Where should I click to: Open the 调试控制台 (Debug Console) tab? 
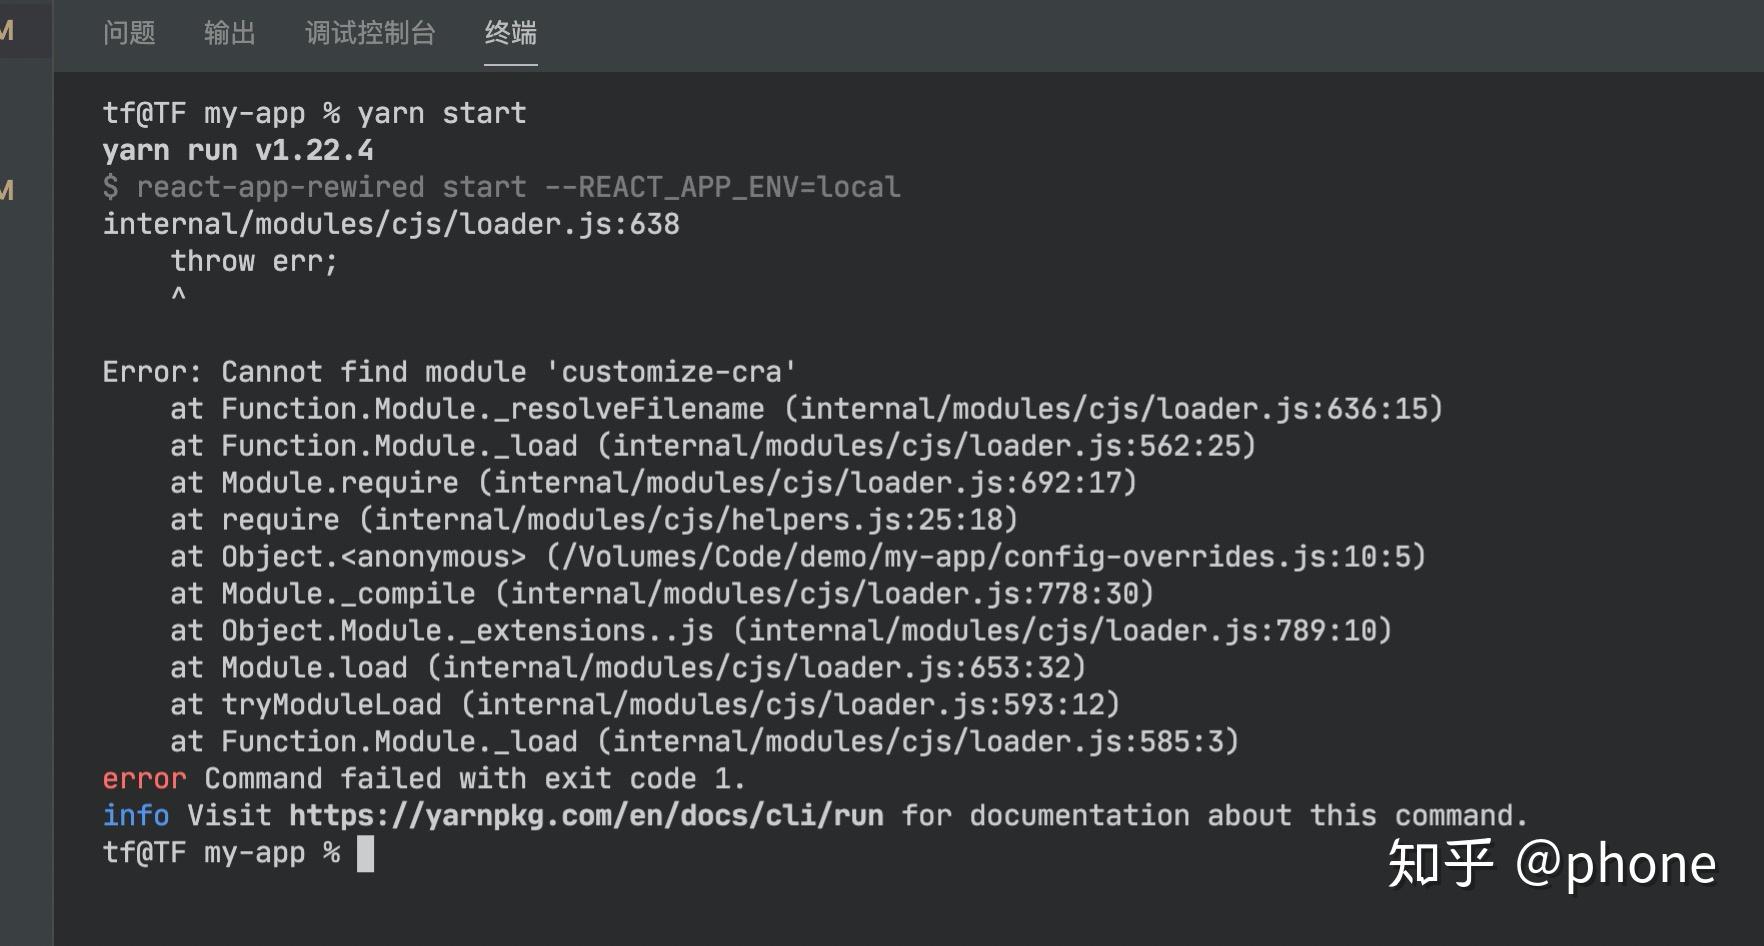click(x=369, y=33)
